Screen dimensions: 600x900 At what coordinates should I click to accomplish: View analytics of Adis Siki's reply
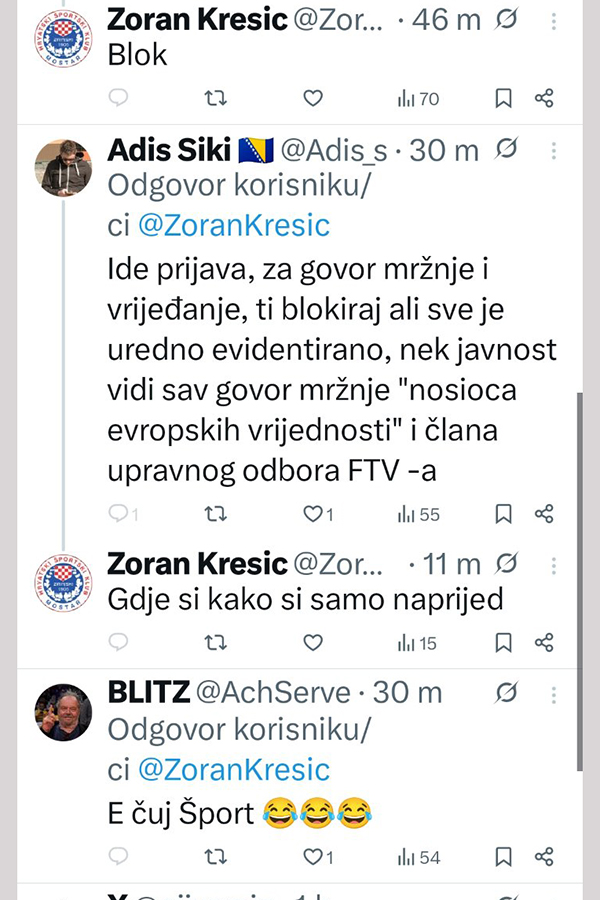[418, 514]
